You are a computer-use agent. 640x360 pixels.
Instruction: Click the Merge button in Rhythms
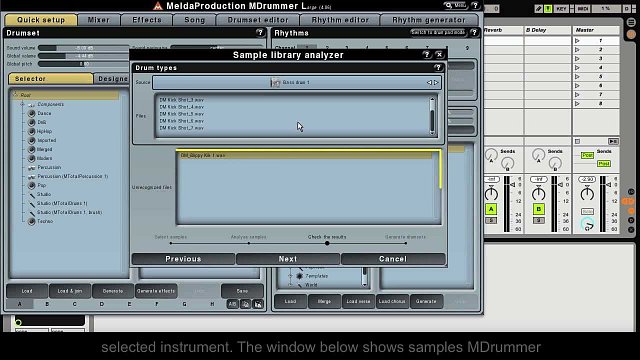click(324, 301)
